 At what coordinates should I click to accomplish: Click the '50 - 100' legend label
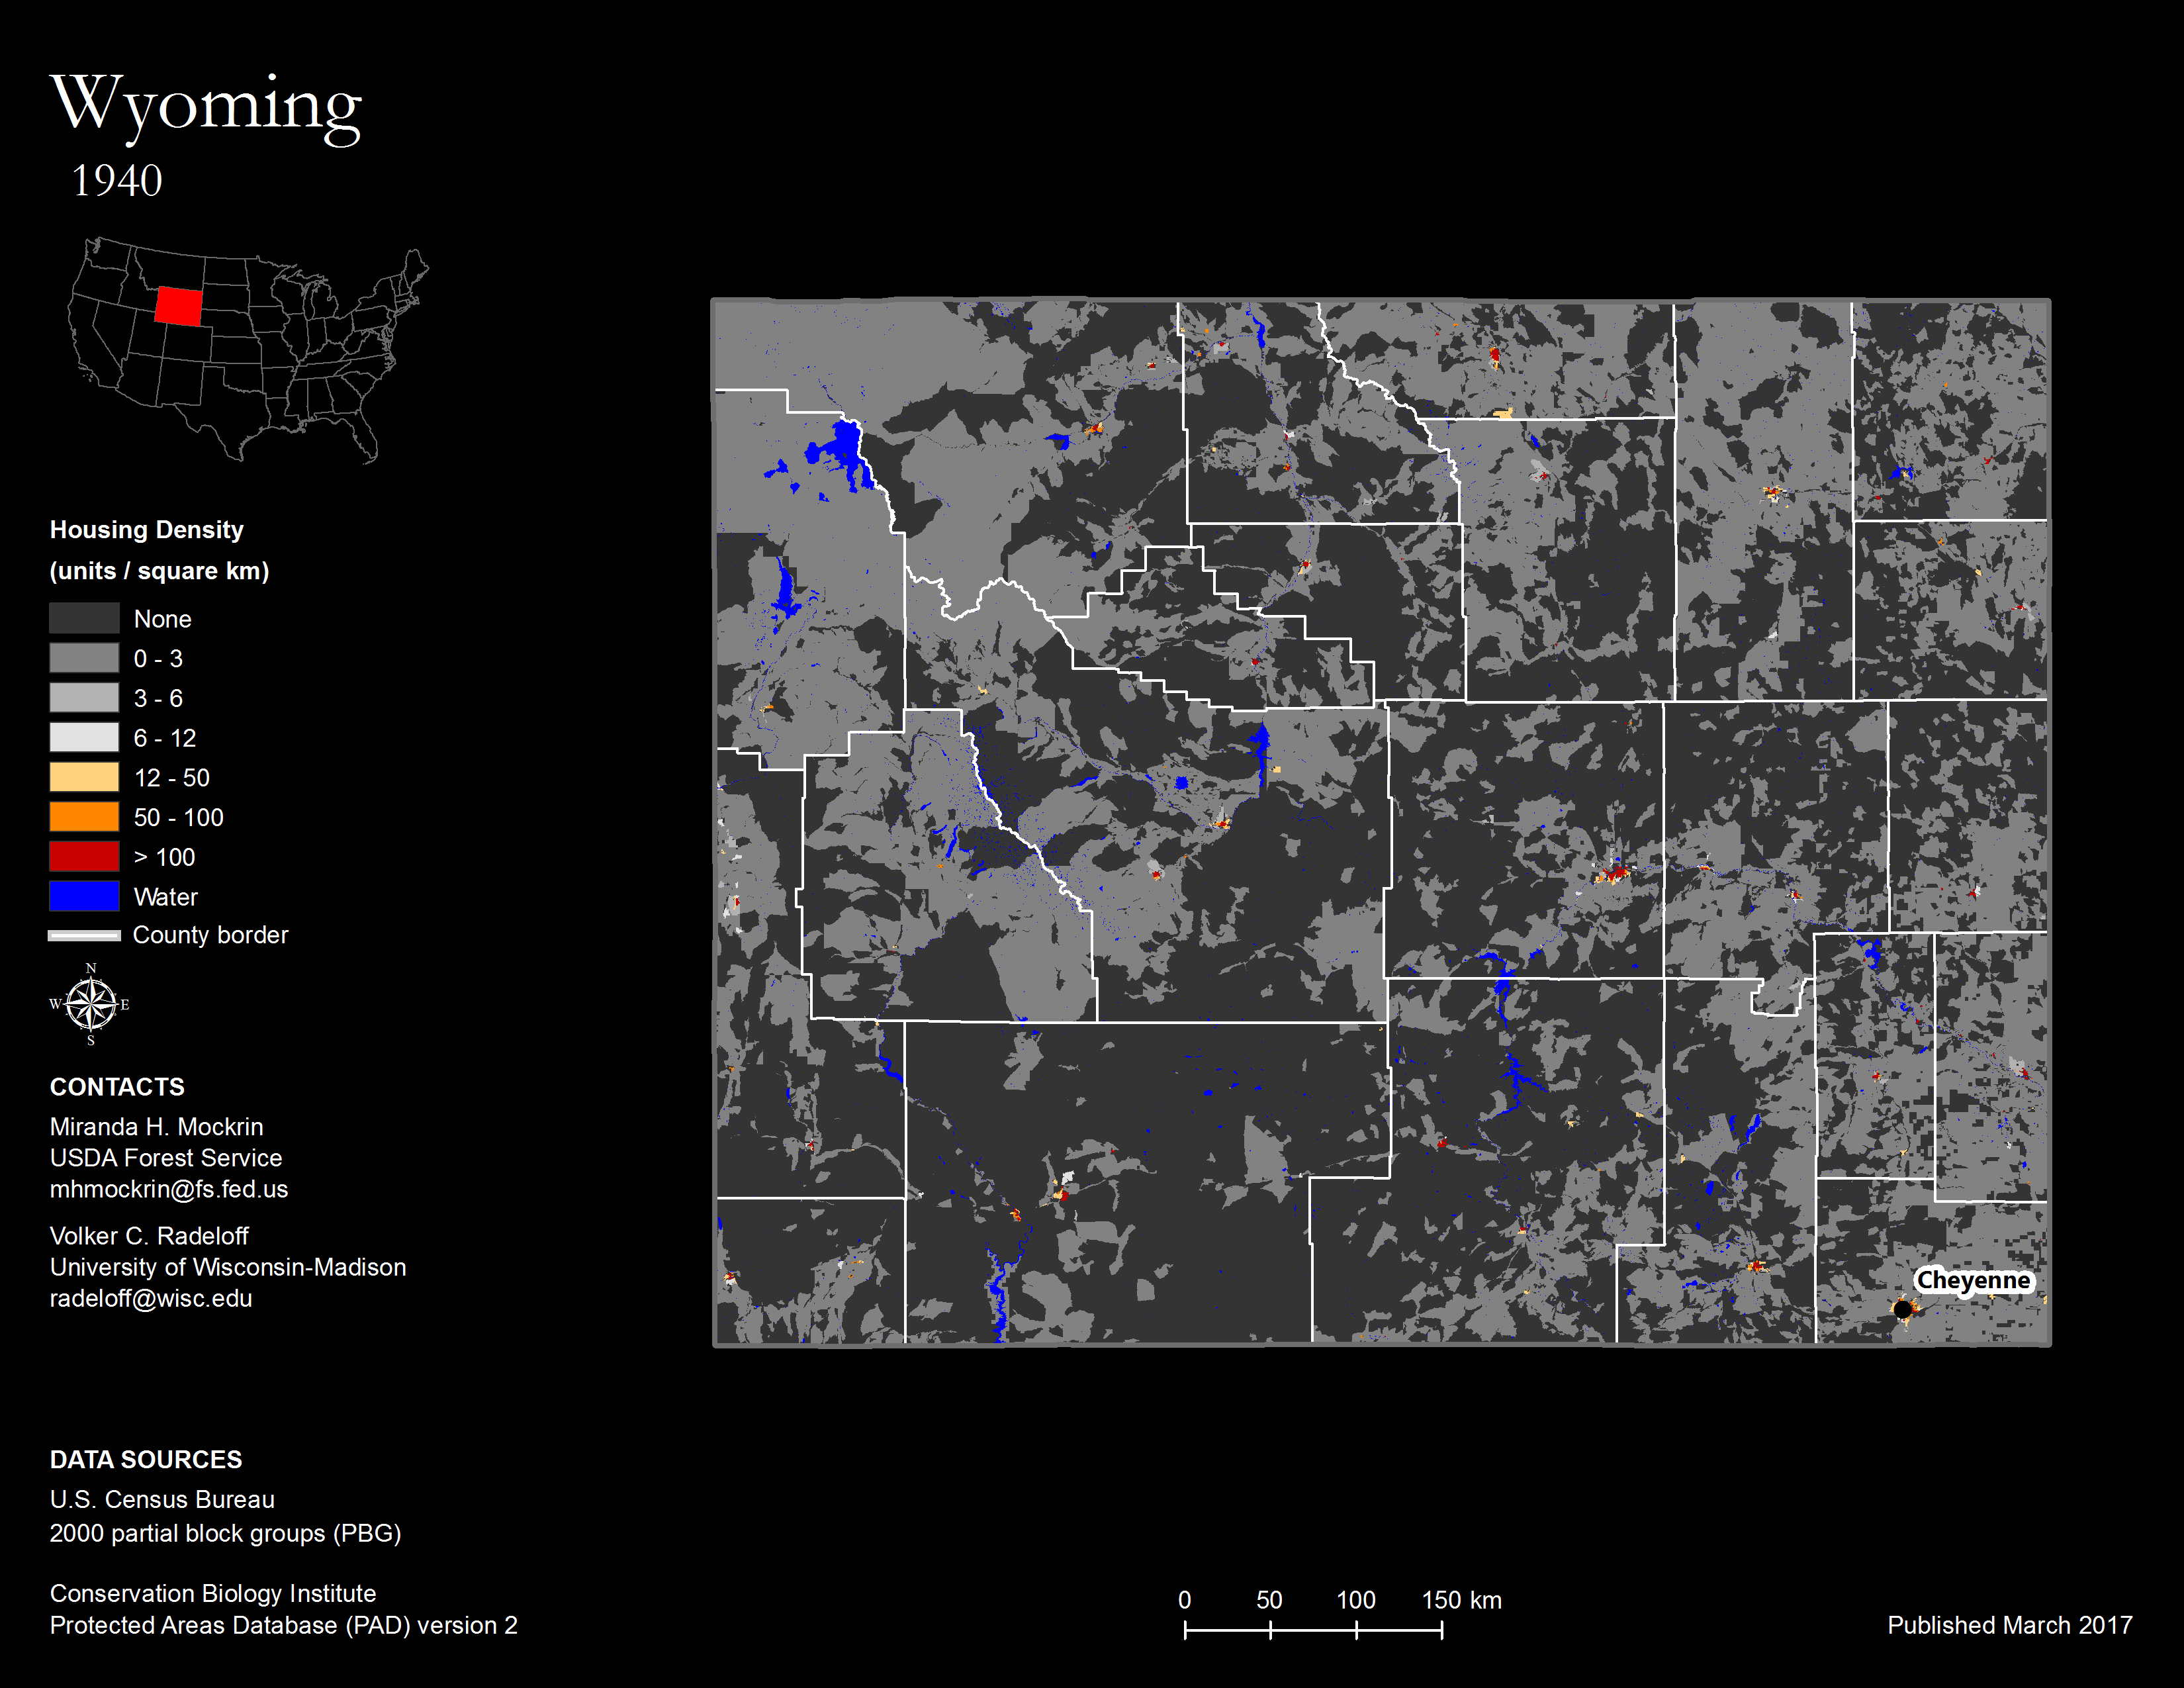tap(179, 818)
